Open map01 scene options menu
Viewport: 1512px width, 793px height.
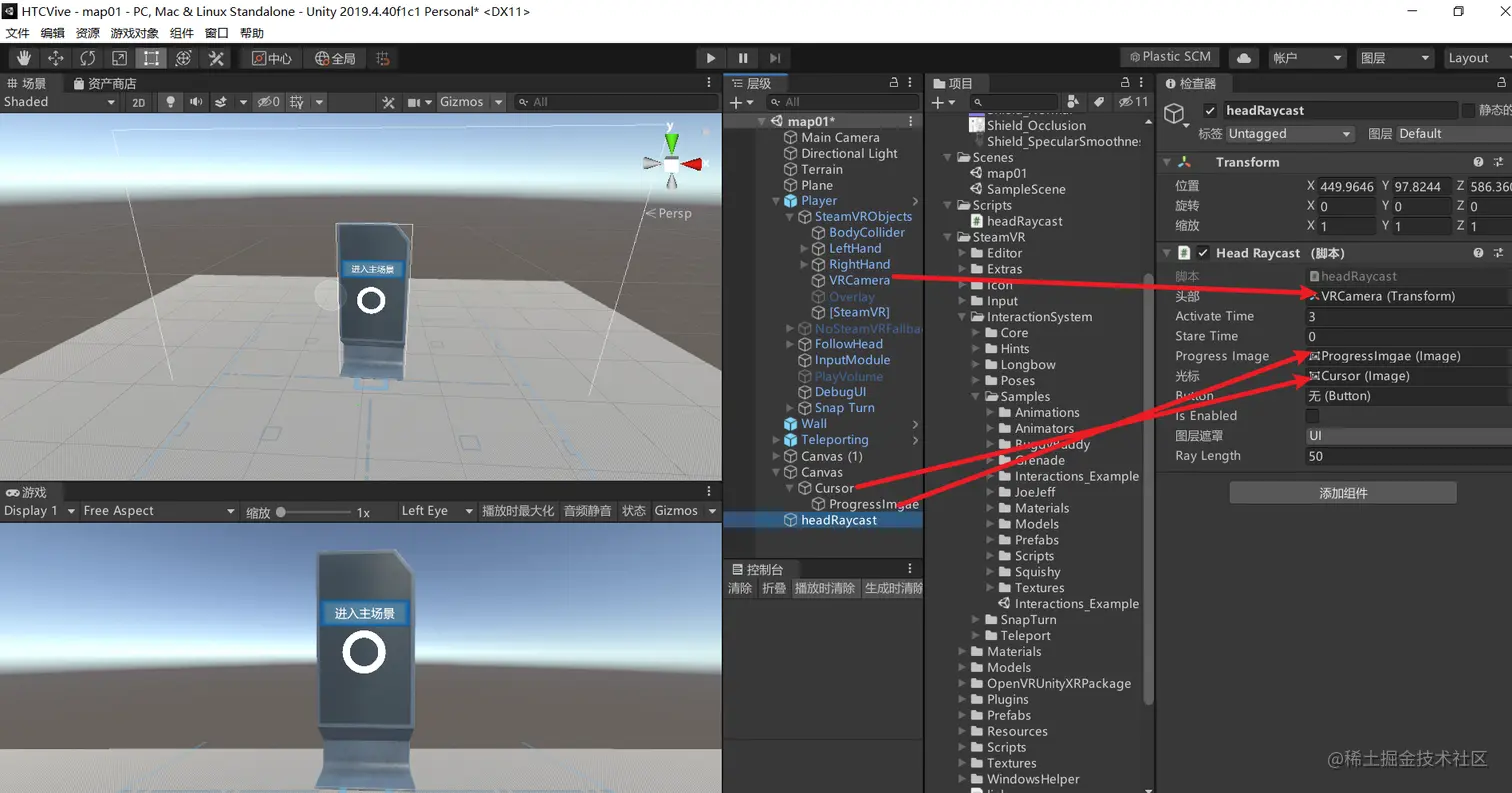point(910,121)
